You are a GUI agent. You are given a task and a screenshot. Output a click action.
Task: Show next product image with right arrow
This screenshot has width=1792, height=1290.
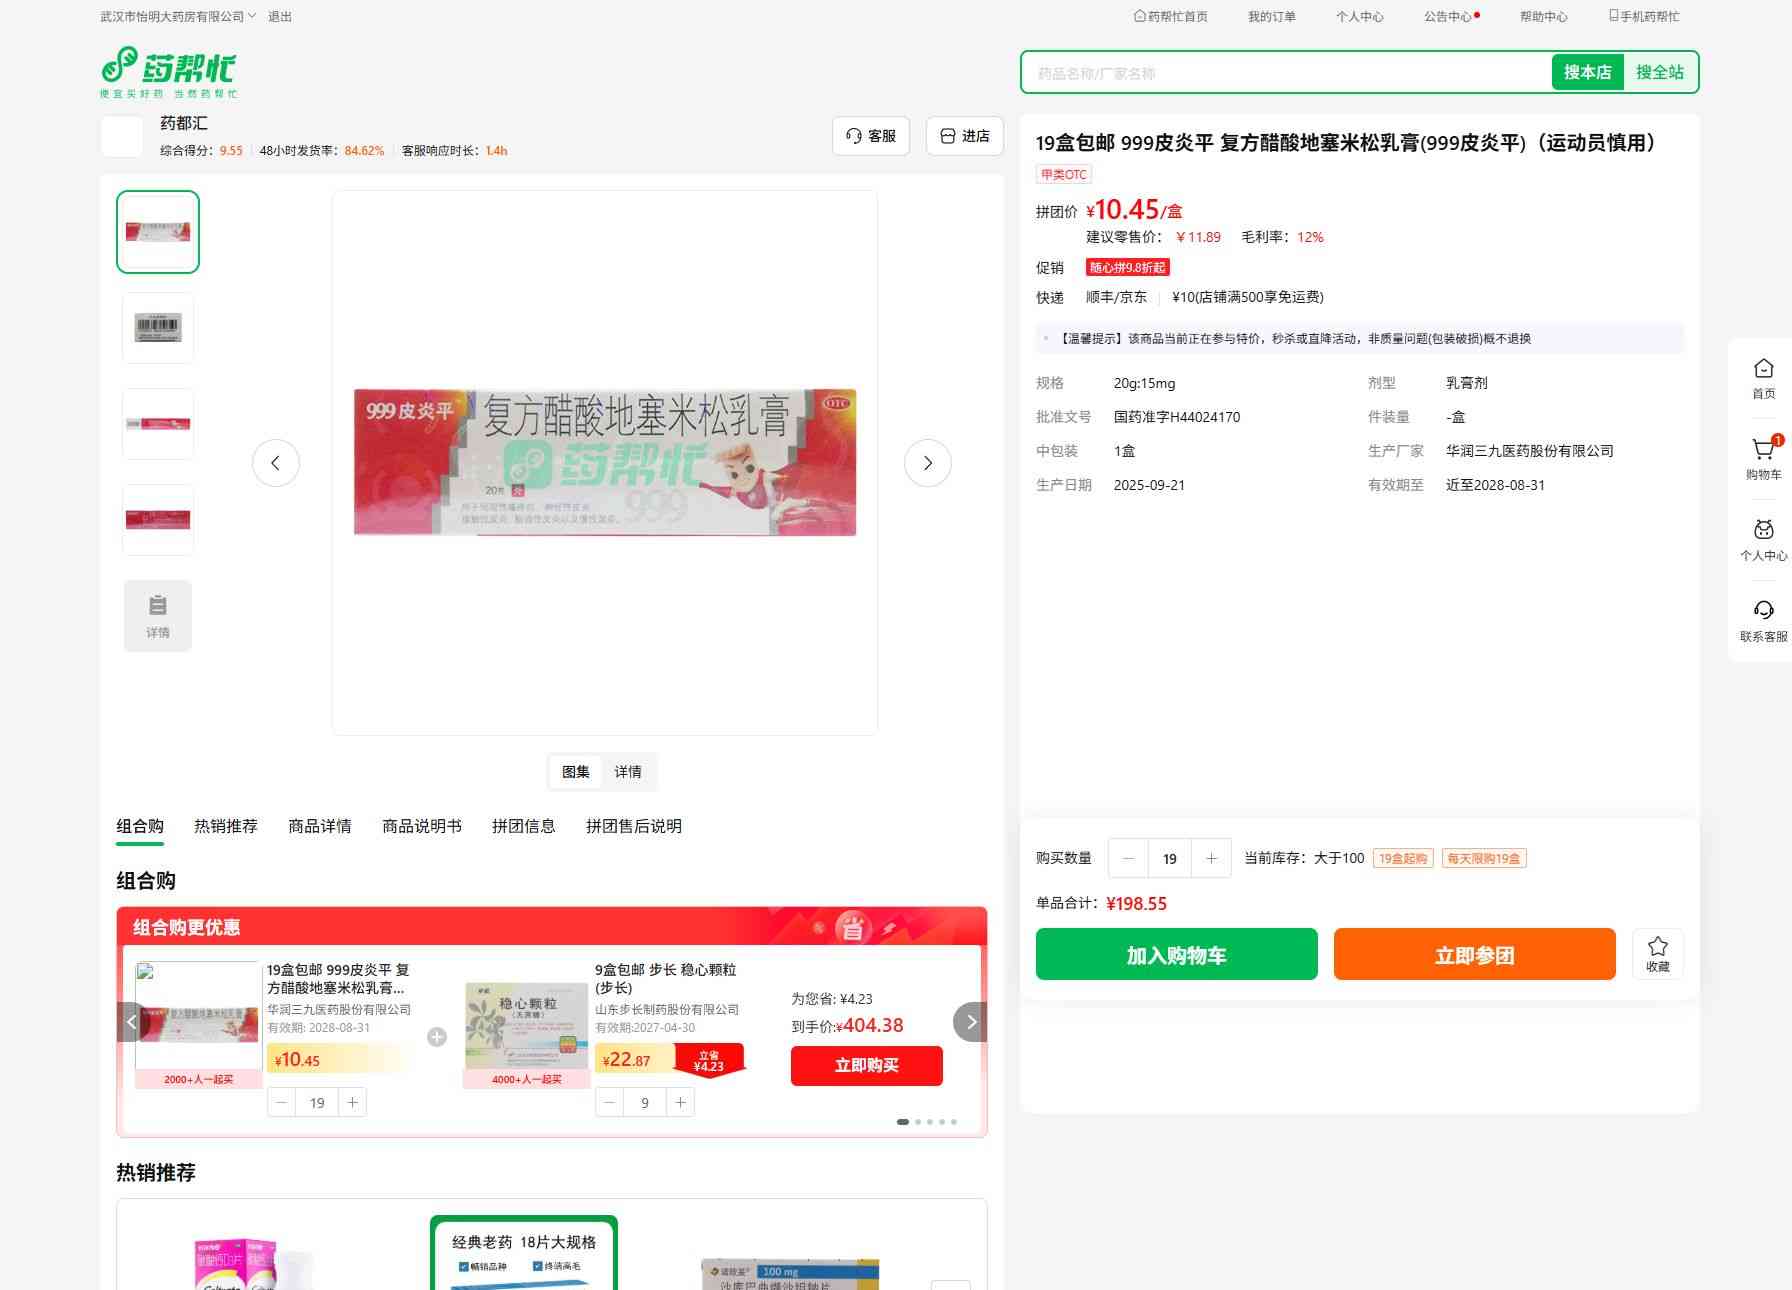click(927, 463)
